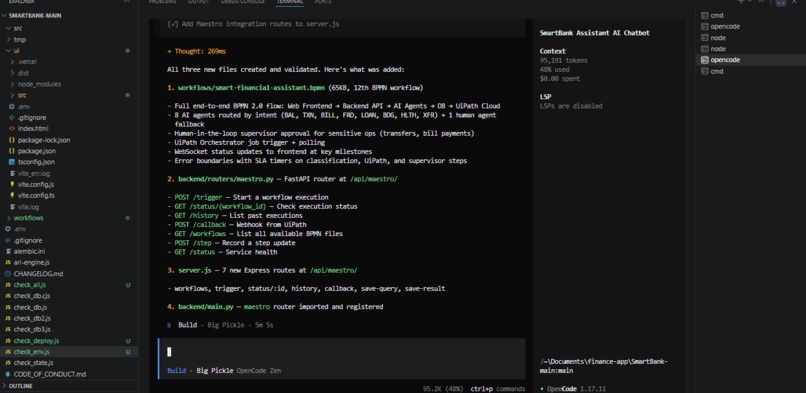
Task: Click the 'SmartBank Assistant AI Chatbot' title
Action: point(594,33)
